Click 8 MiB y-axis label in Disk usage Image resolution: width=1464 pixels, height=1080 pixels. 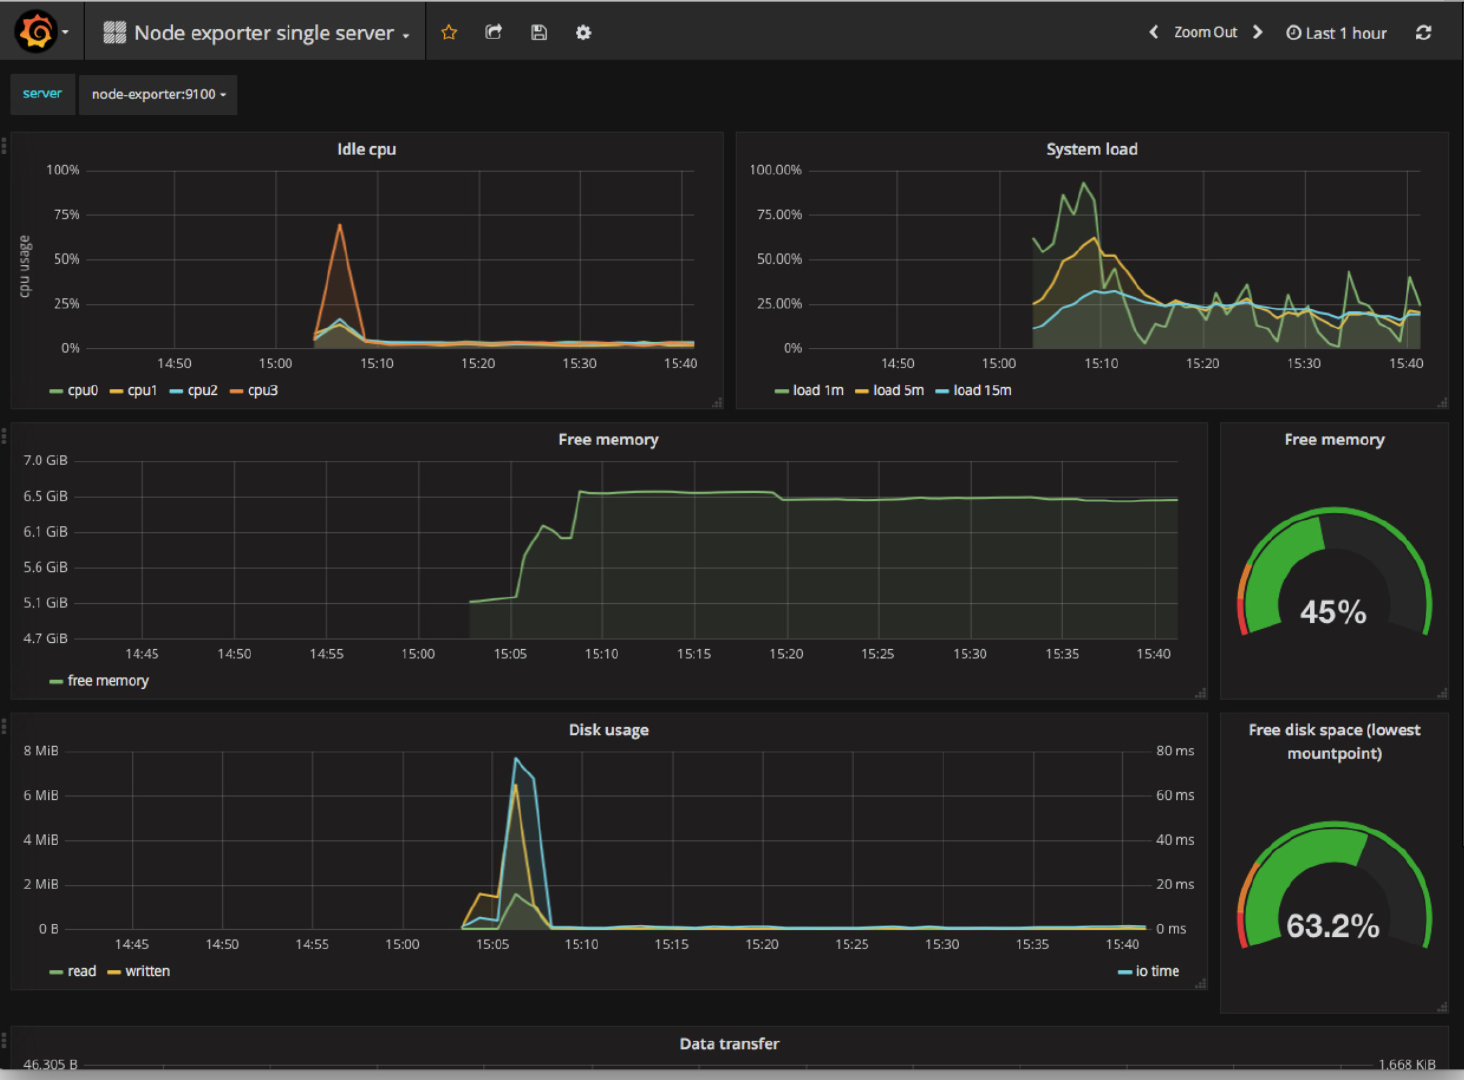click(41, 750)
